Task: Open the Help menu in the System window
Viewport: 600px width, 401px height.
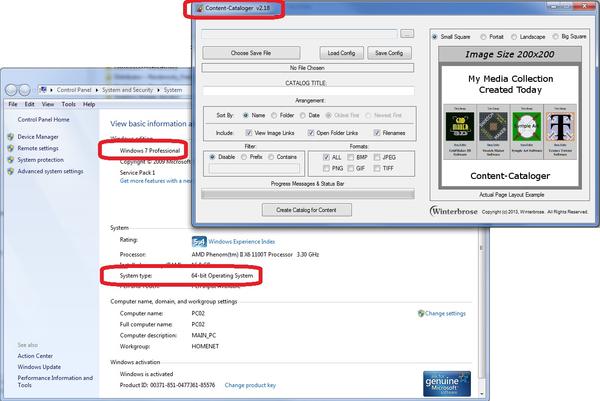Action: click(x=89, y=104)
